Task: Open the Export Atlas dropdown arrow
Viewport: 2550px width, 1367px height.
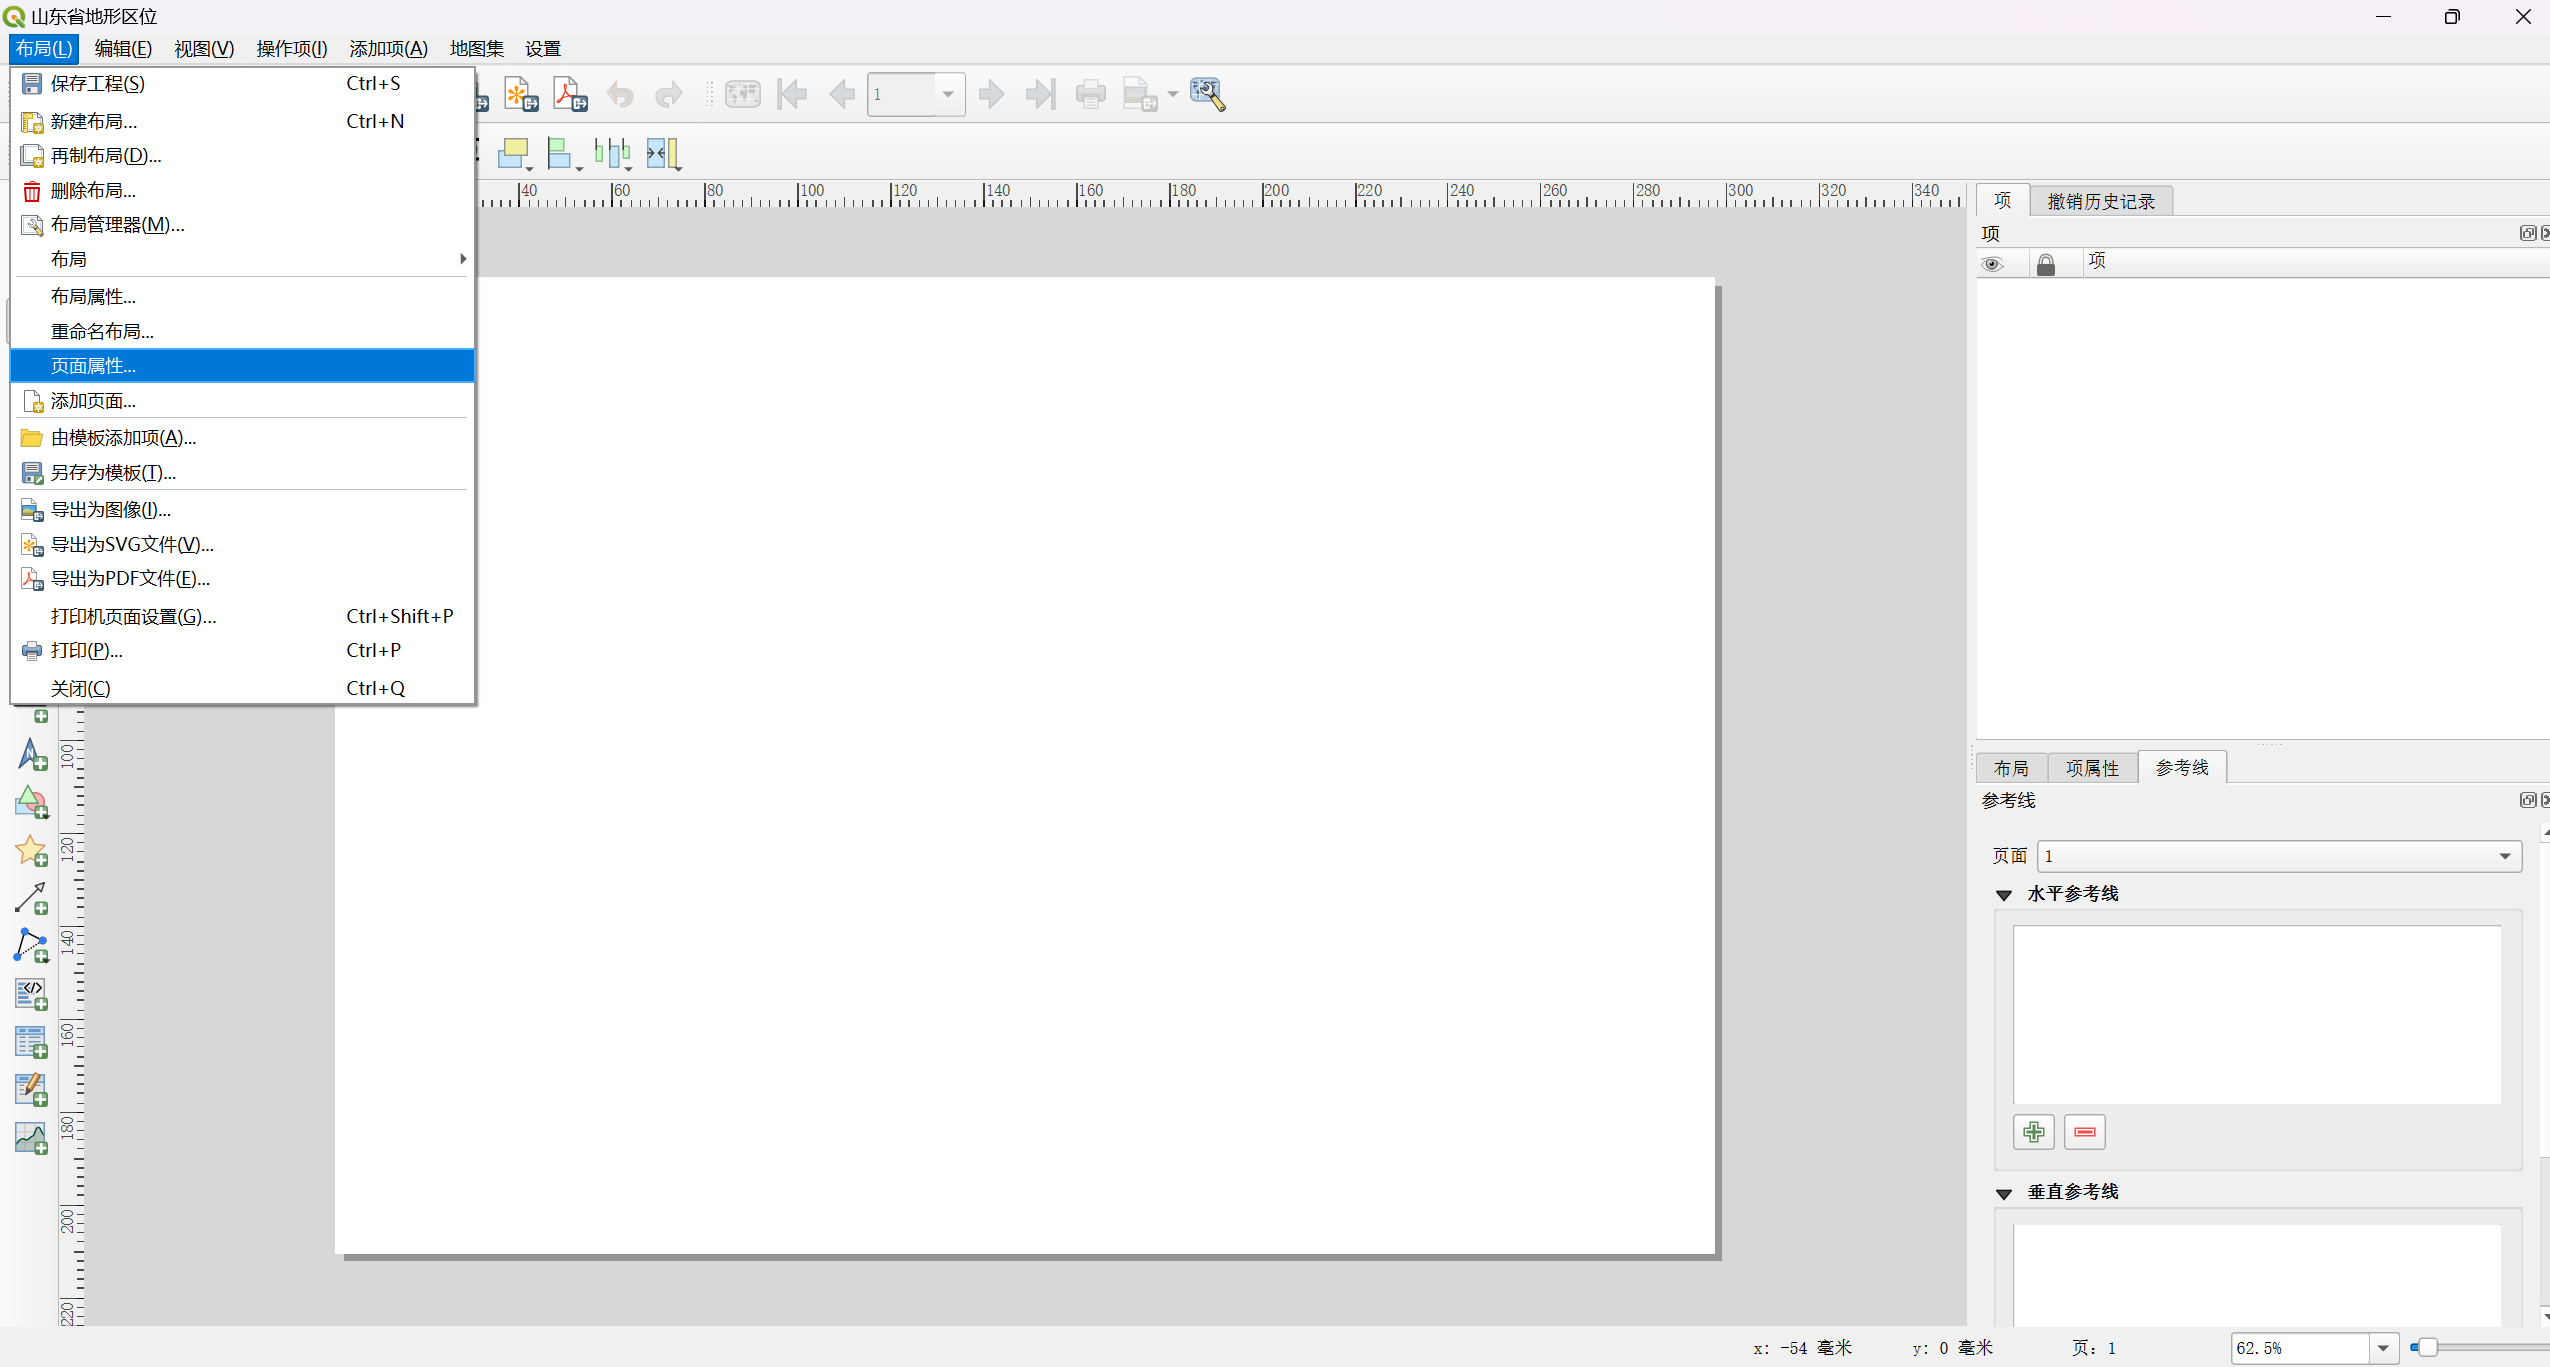Action: tap(1172, 95)
